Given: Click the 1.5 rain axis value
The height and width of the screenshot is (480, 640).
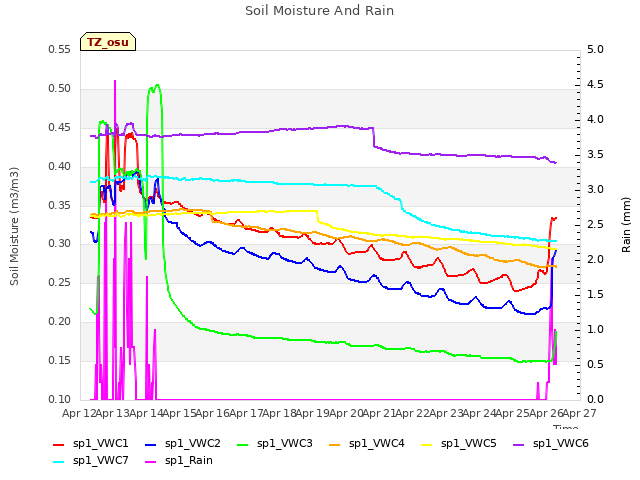Looking at the screenshot, I should 595,294.
